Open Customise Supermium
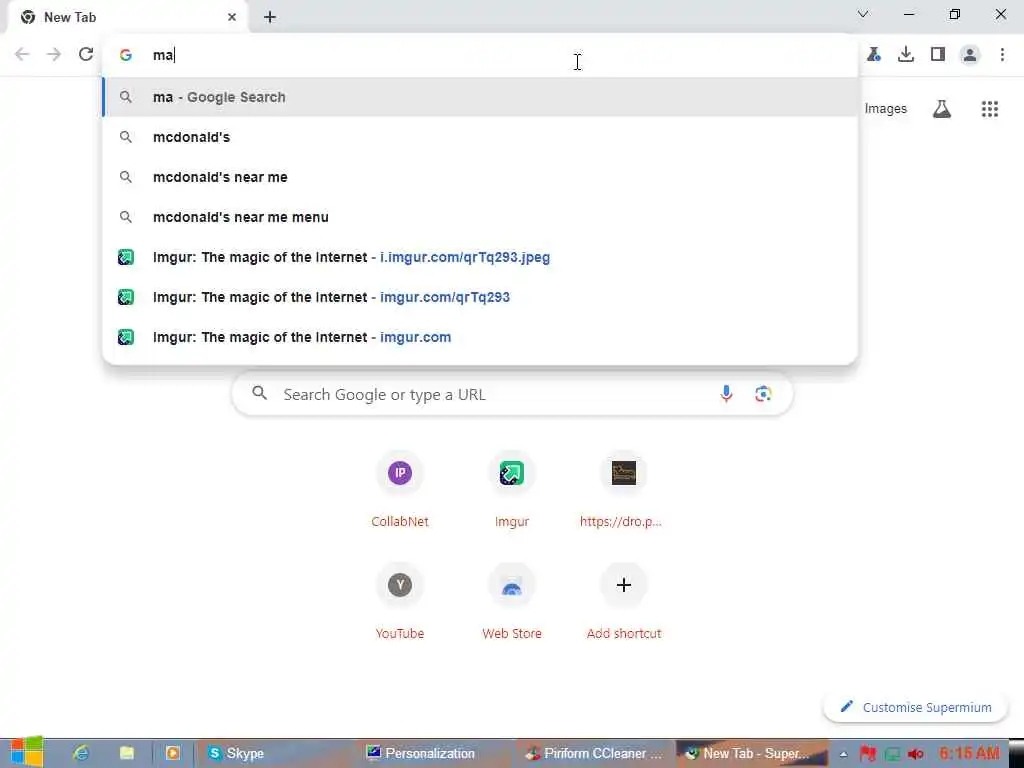This screenshot has width=1024, height=768. [916, 707]
